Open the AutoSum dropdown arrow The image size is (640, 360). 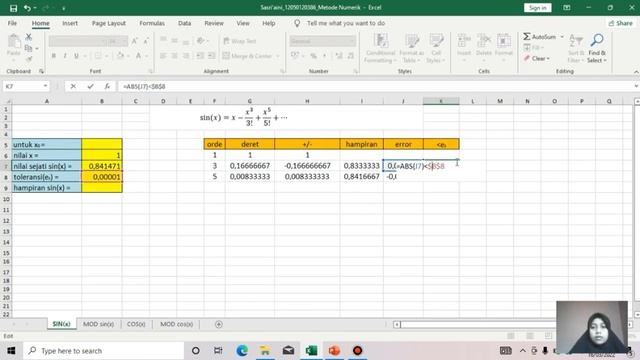click(x=562, y=37)
